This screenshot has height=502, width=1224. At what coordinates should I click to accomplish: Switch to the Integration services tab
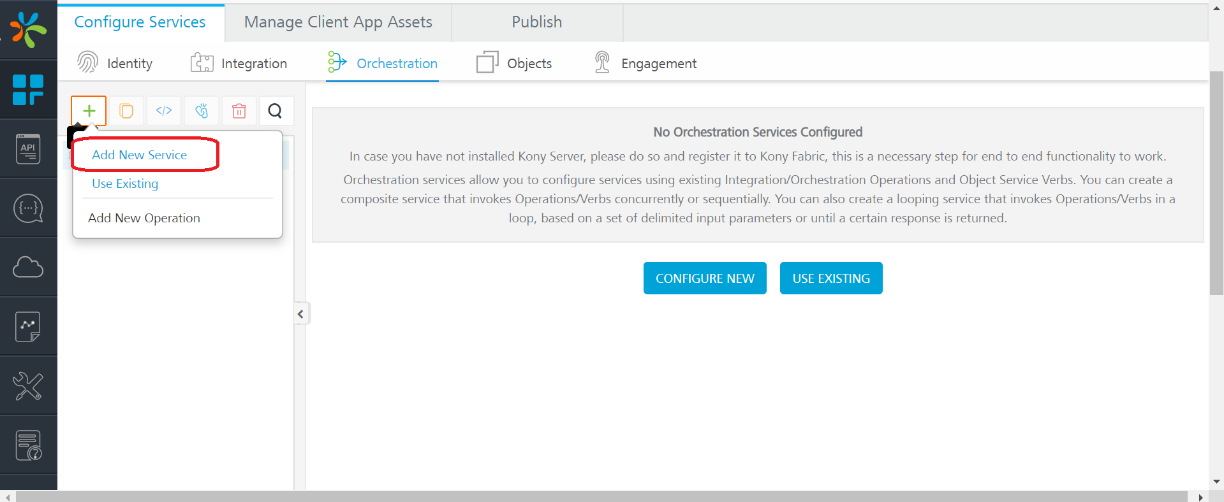coord(239,63)
